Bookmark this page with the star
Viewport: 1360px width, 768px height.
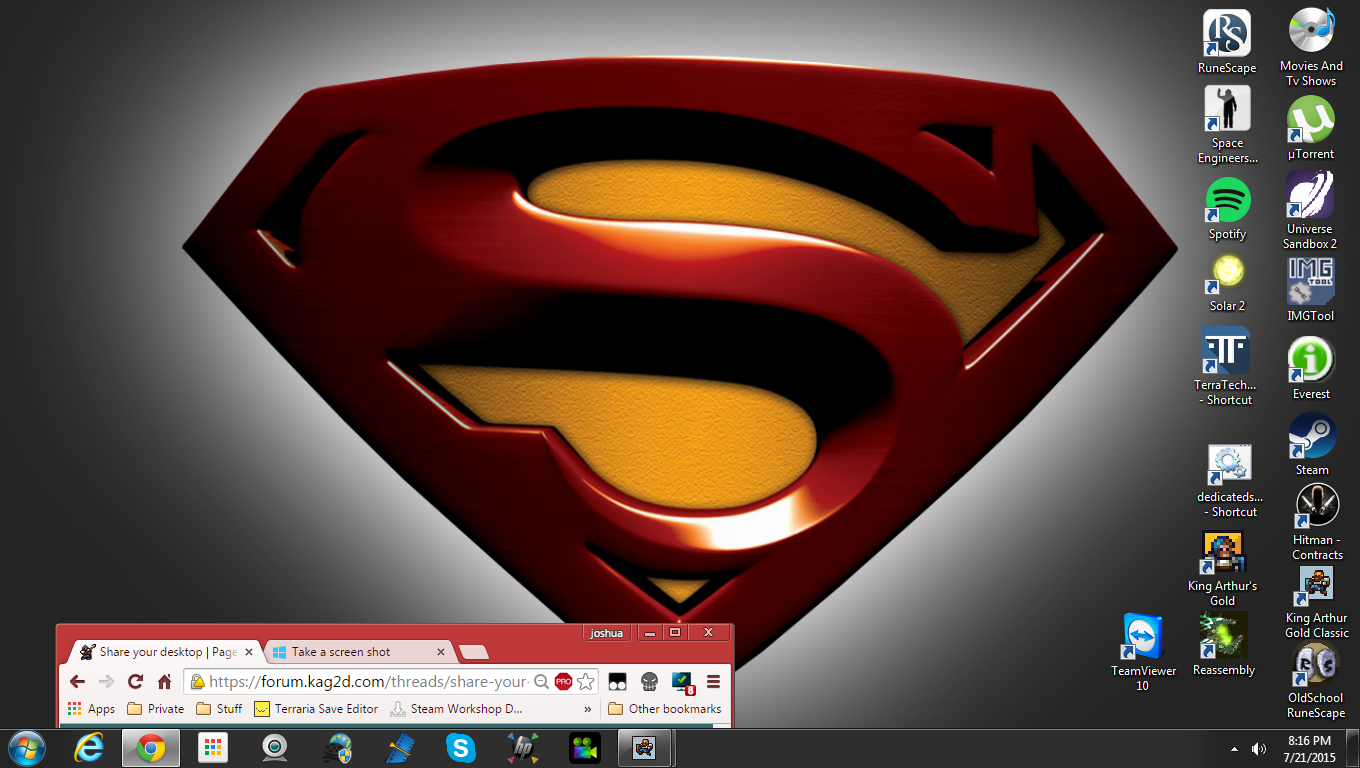(x=586, y=682)
